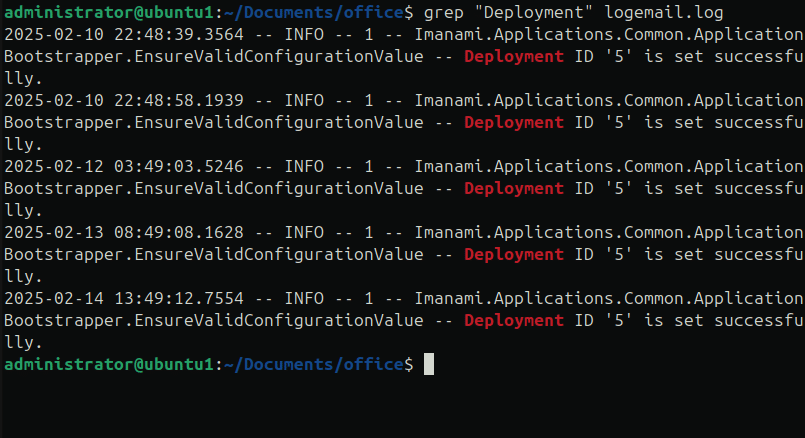
Task: Click Imanami.Applications.Common on the 2025-02-13 line
Action: coord(549,232)
